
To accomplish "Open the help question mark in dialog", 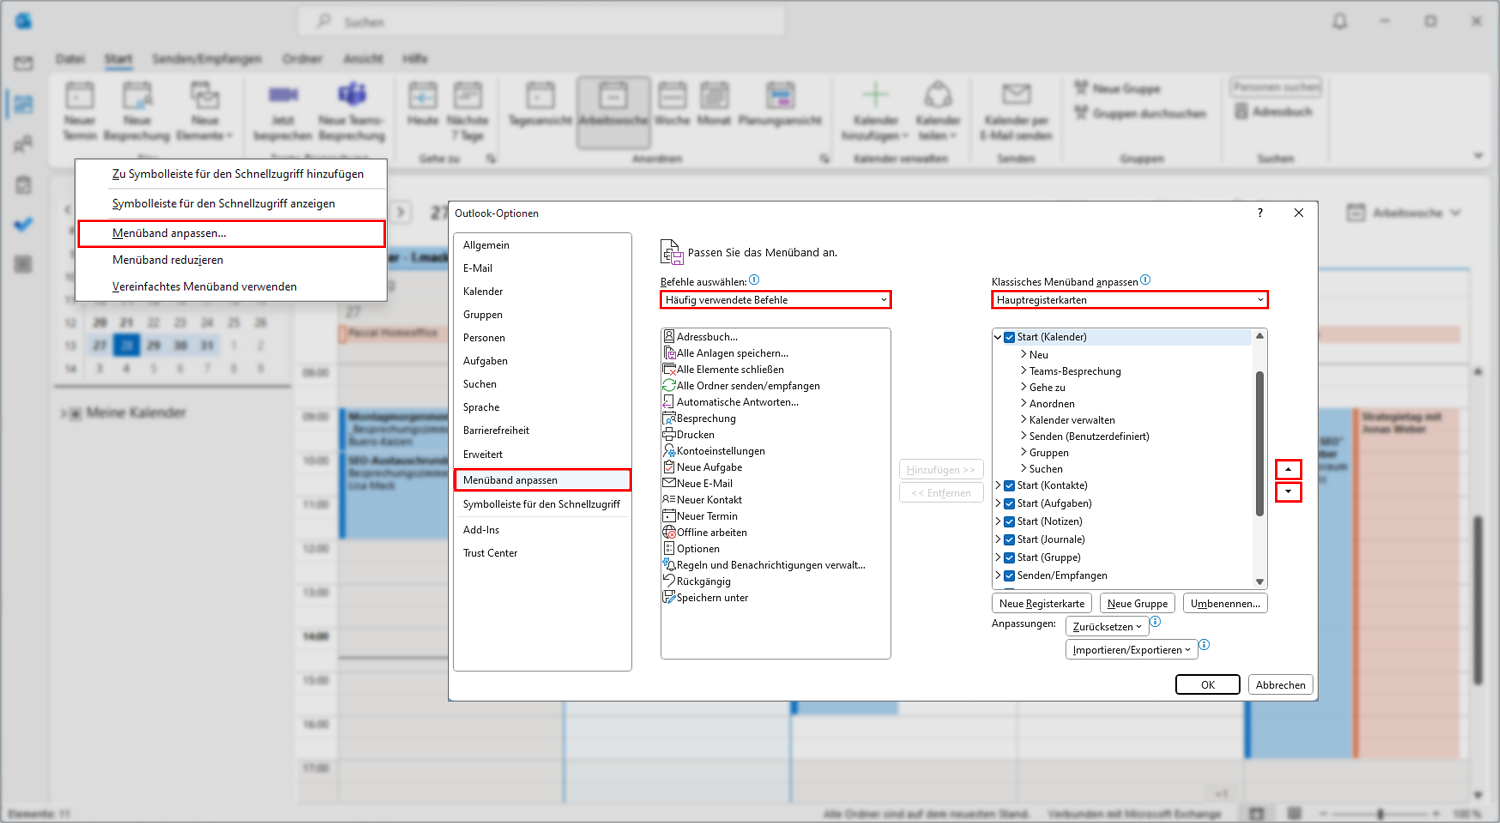I will [x=1260, y=213].
